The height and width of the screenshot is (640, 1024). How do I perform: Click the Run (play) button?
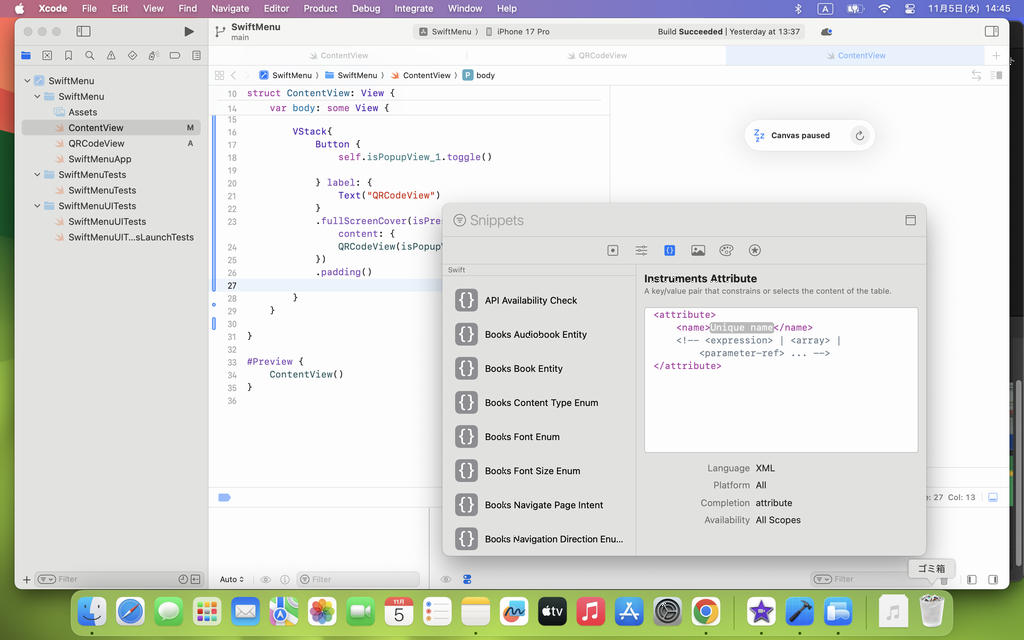click(x=189, y=32)
